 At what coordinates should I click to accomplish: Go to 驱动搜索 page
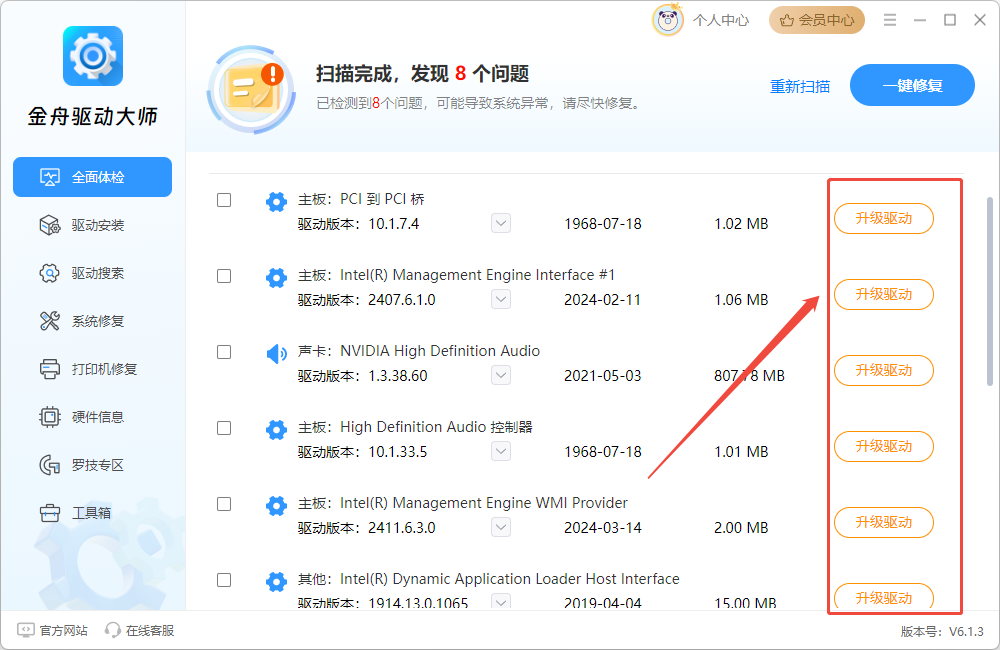click(x=82, y=273)
